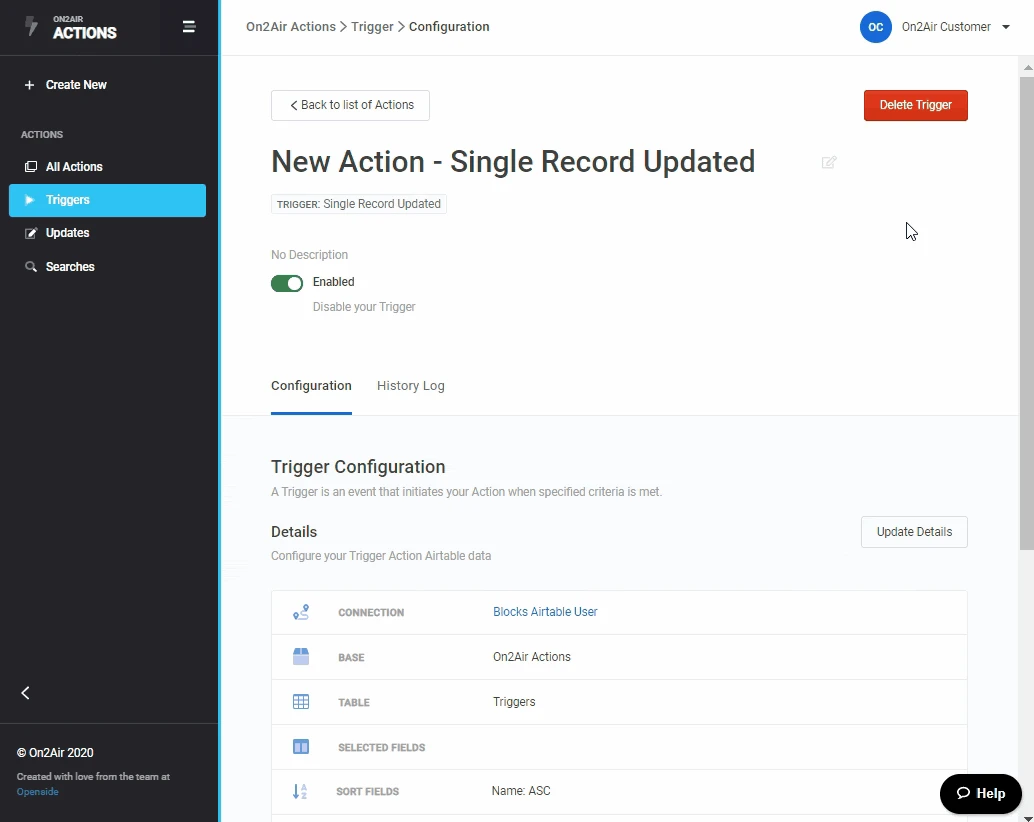Disable the trigger using the Enabled toggle
This screenshot has width=1034, height=822.
(x=287, y=283)
